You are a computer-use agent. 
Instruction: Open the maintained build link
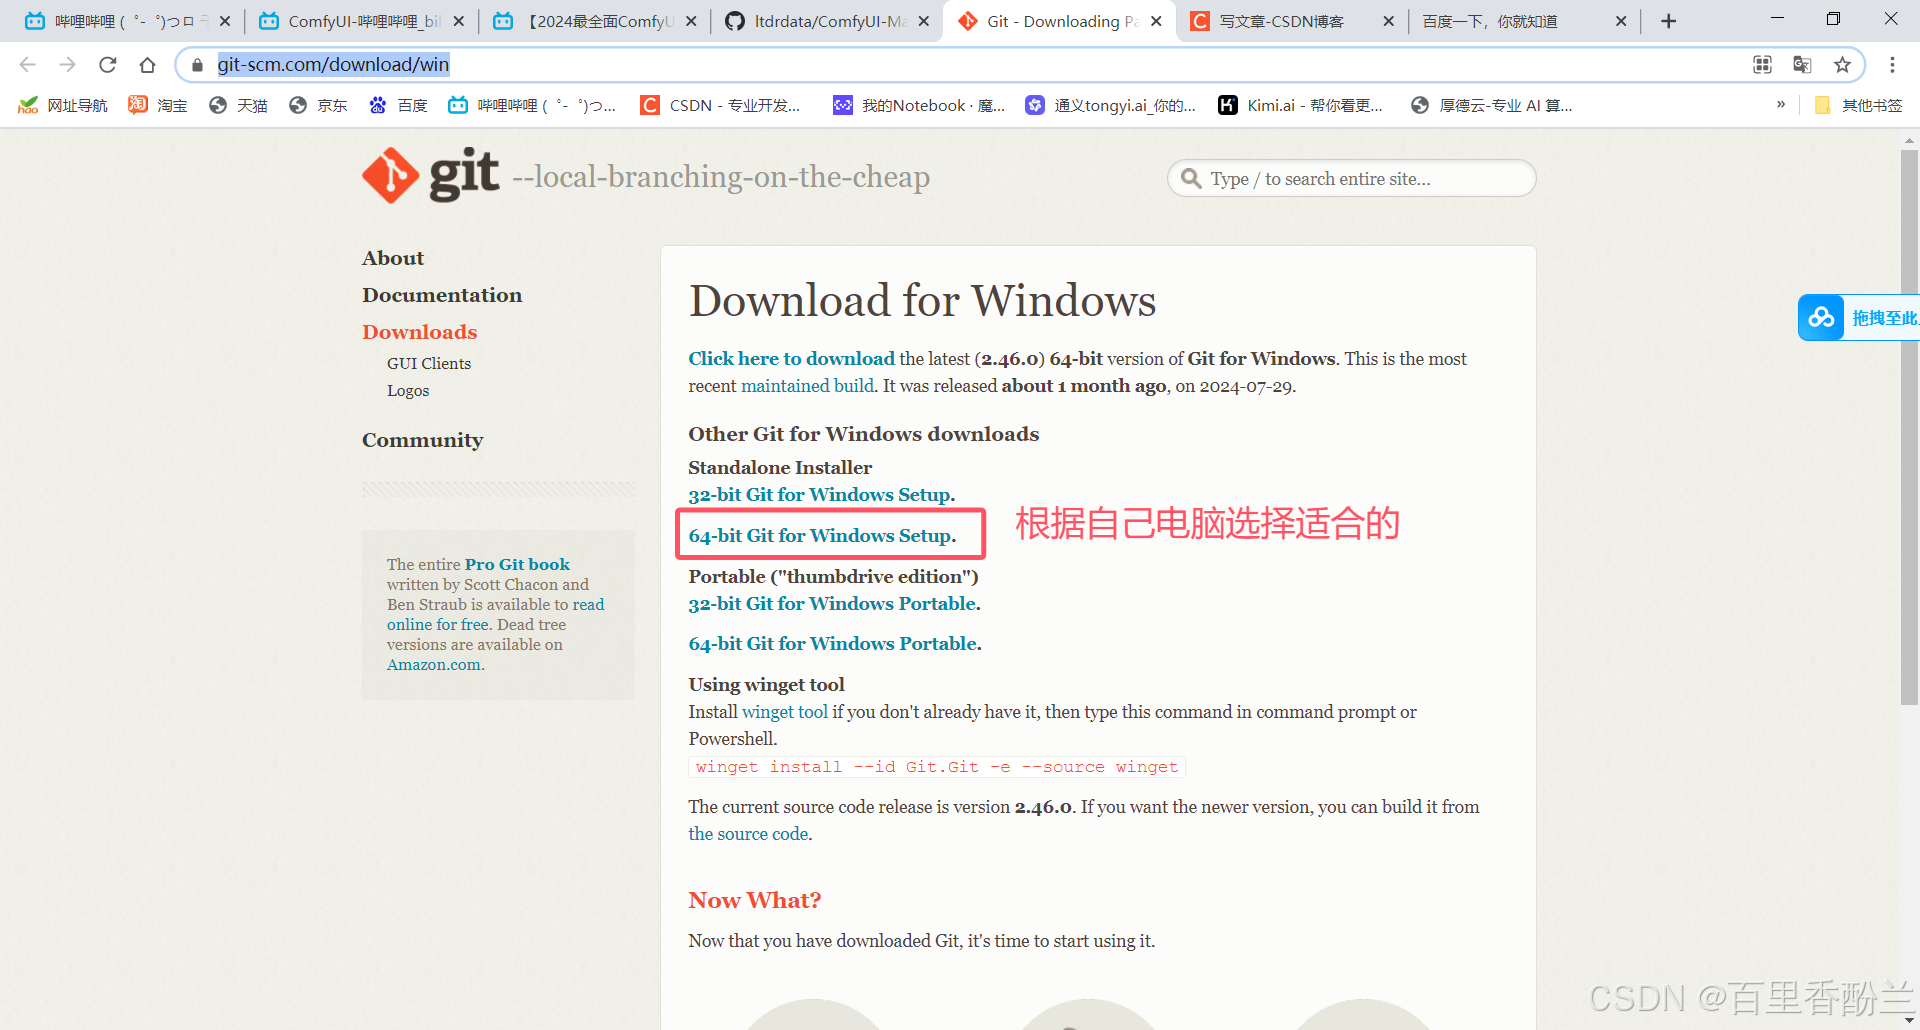(807, 385)
